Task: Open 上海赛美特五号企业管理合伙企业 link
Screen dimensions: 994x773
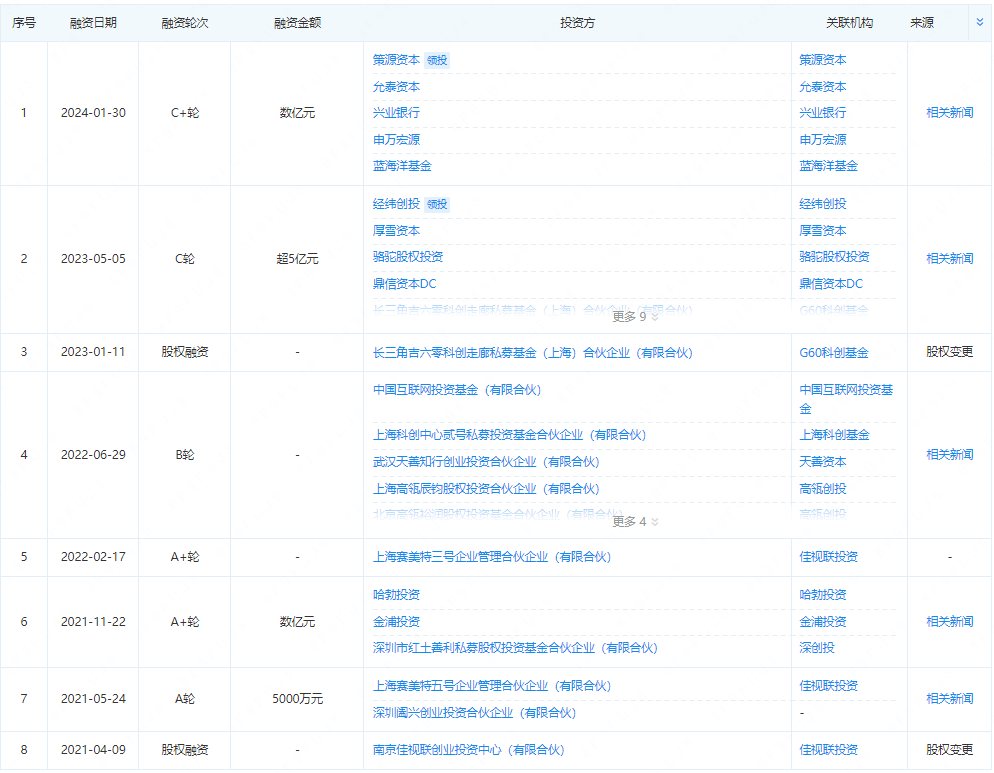Action: click(x=492, y=686)
